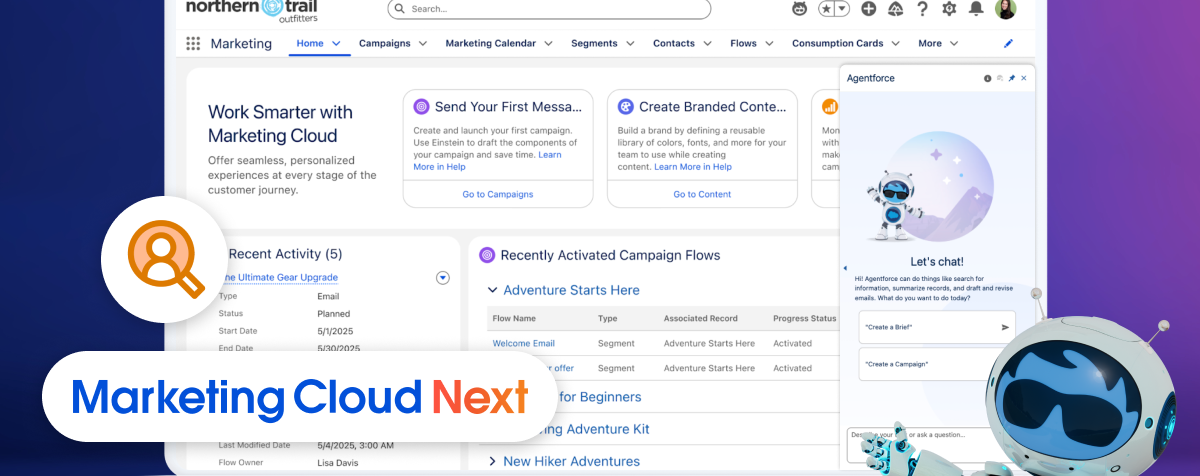Screen dimensions: 1200x476
Task: Open the Contacts tab dropdown chevron
Action: tap(708, 44)
